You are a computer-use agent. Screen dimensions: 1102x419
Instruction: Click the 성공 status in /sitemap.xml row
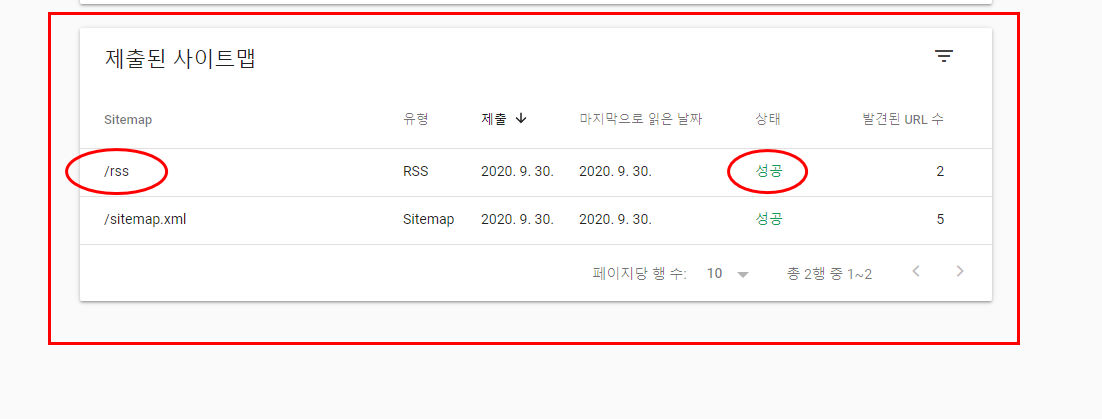pyautogui.click(x=768, y=219)
